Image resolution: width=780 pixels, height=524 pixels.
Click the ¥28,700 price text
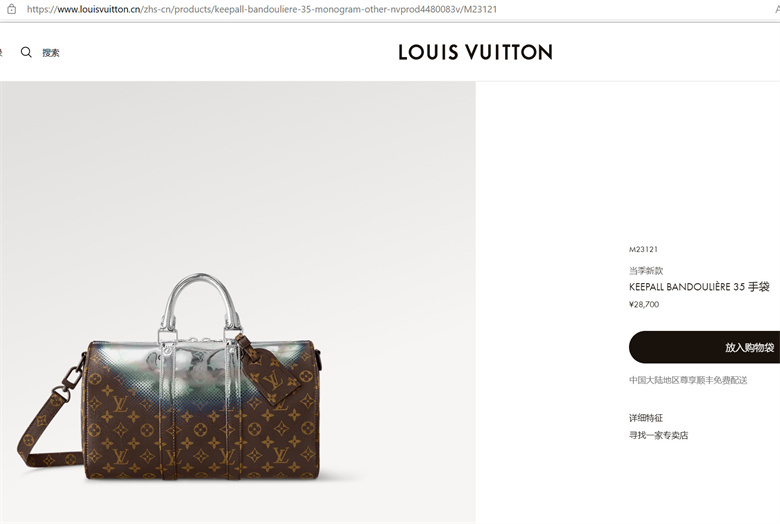coord(644,305)
